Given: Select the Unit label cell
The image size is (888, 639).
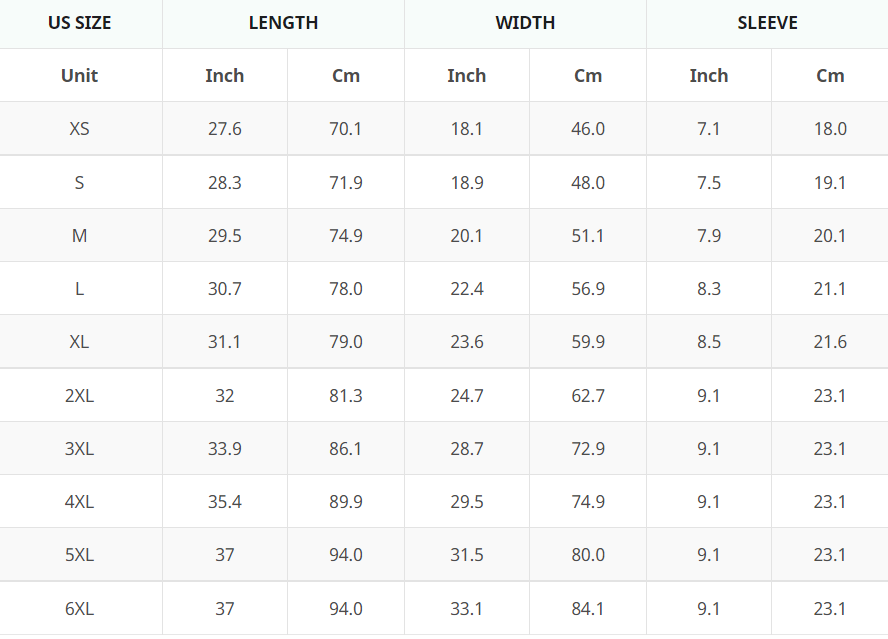Looking at the screenshot, I should tap(79, 75).
